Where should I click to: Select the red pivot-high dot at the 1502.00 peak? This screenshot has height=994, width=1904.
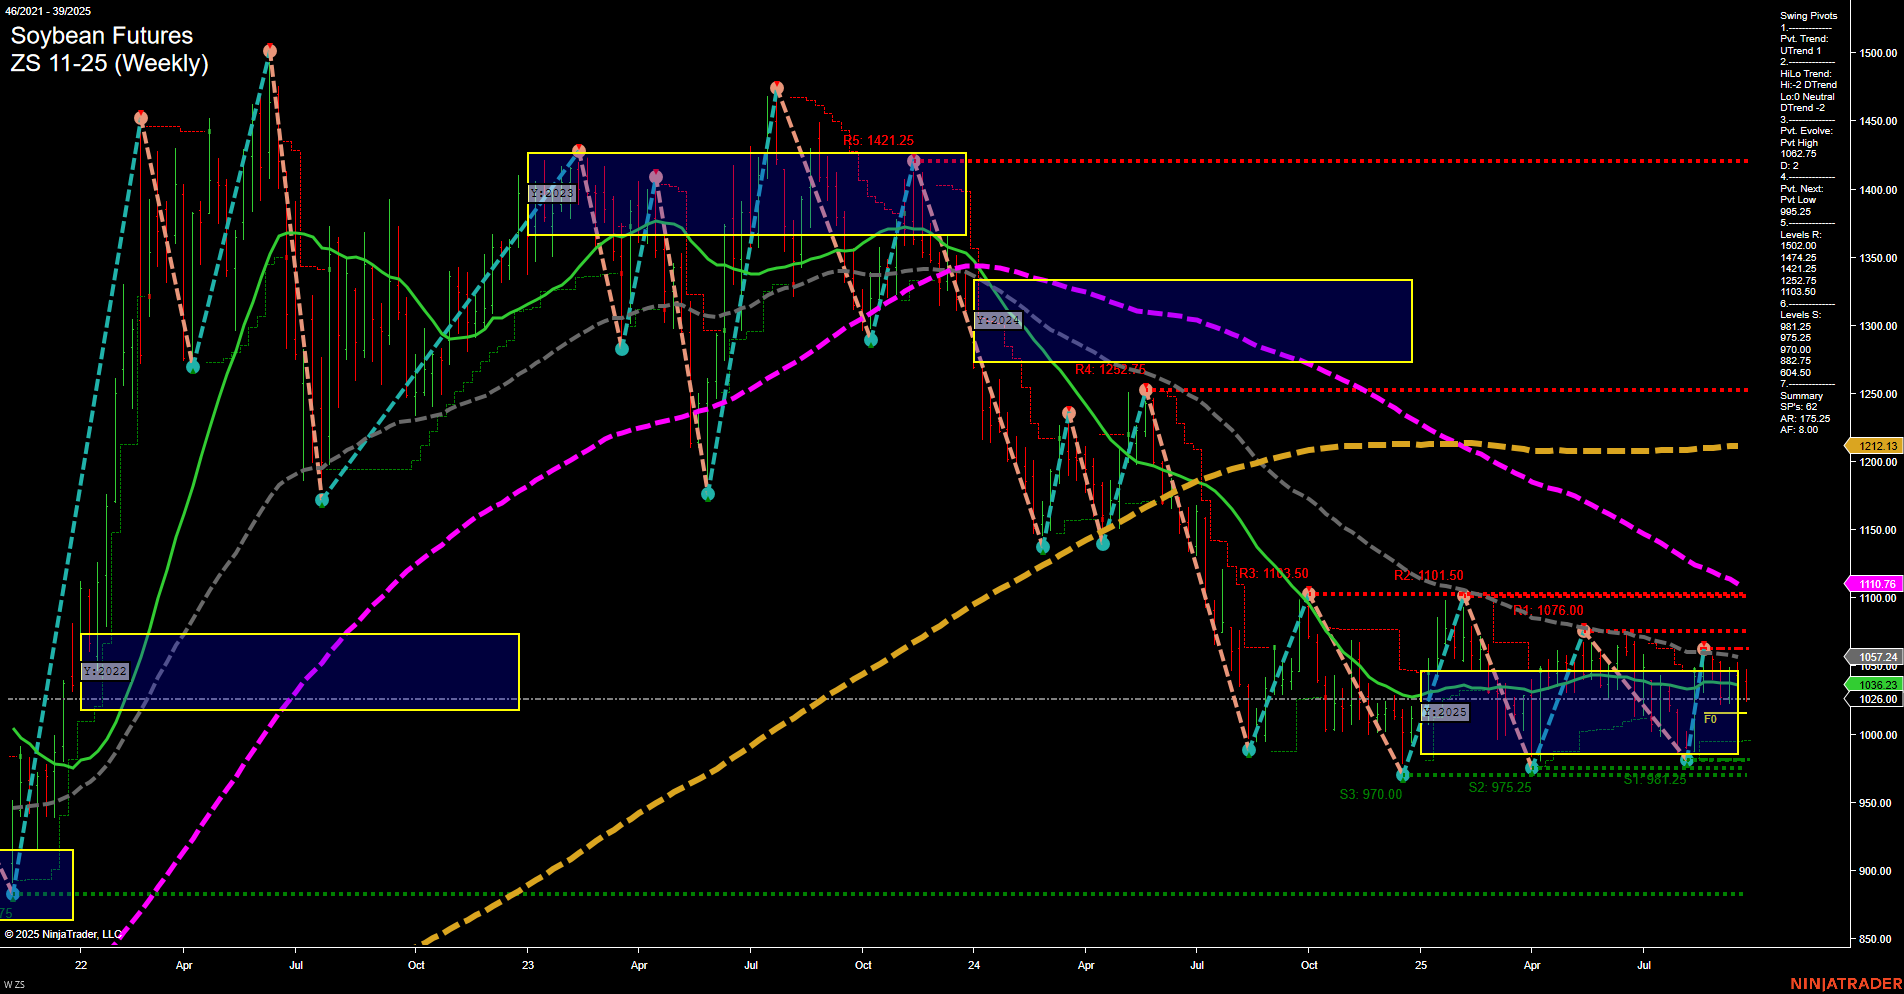[x=270, y=48]
